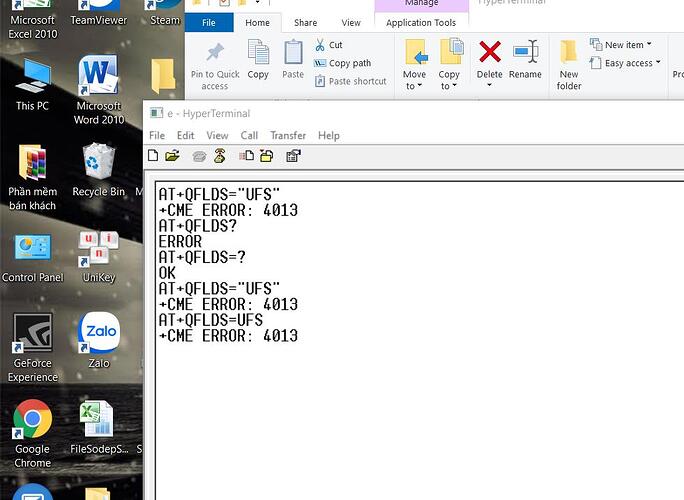The width and height of the screenshot is (684, 500).
Task: Select the Google Chrome desktop shortcut
Action: pos(33,435)
